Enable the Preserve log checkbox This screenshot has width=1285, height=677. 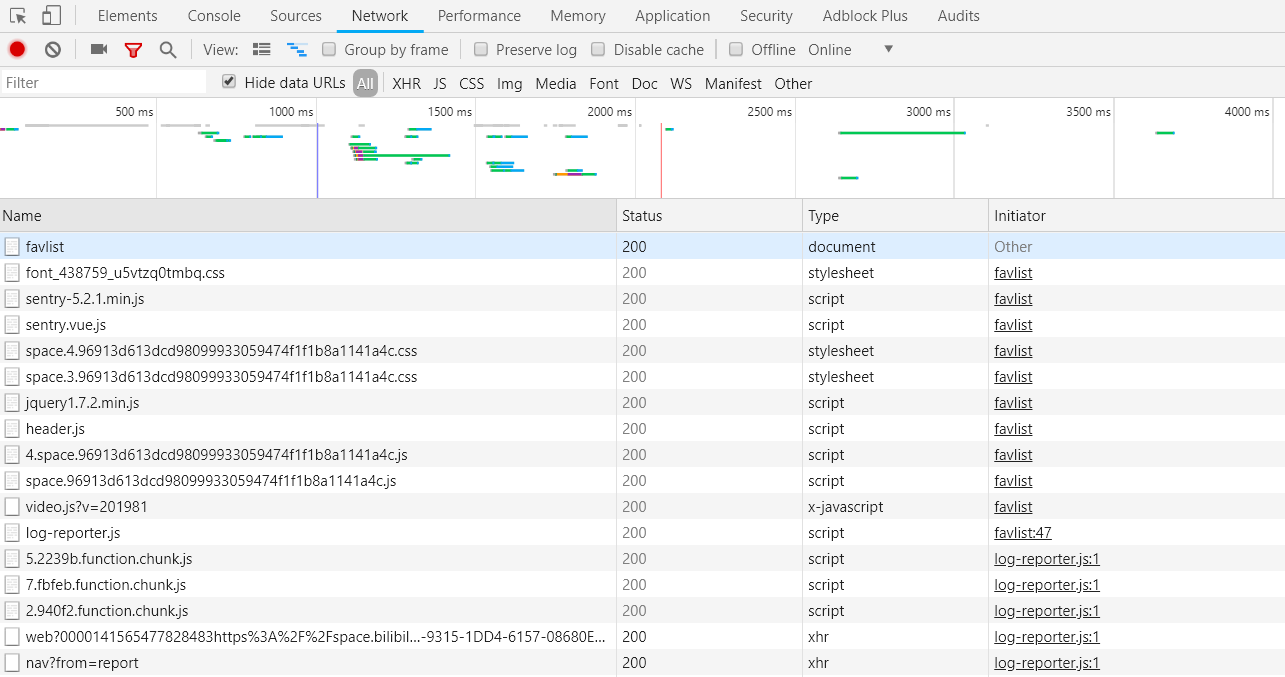pos(481,49)
